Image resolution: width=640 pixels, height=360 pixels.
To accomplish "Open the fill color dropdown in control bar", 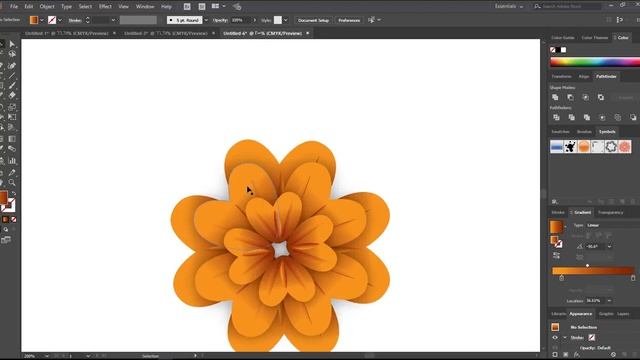I will point(42,20).
